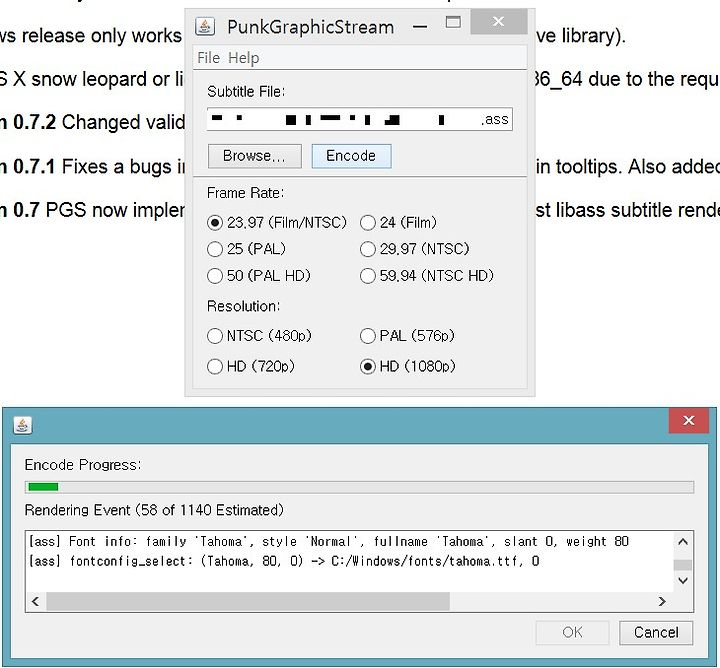This screenshot has width=720, height=668.
Task: Open the File menu
Action: [208, 58]
